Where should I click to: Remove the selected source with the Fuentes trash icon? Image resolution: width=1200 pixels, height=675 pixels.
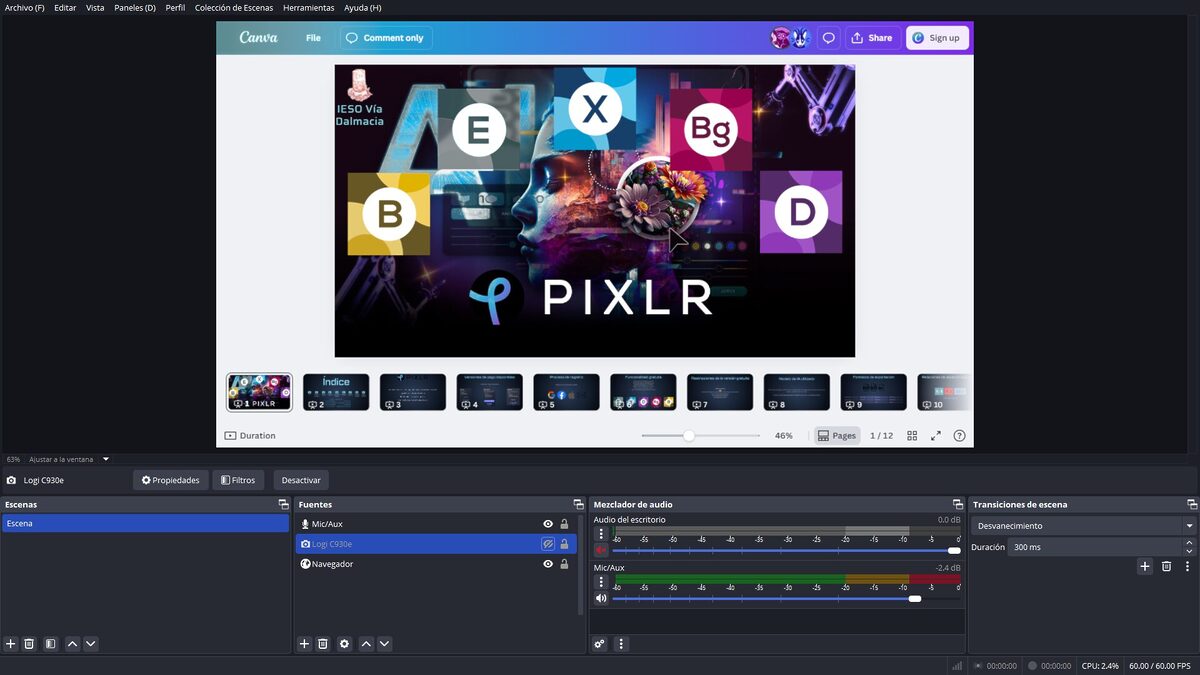click(323, 644)
